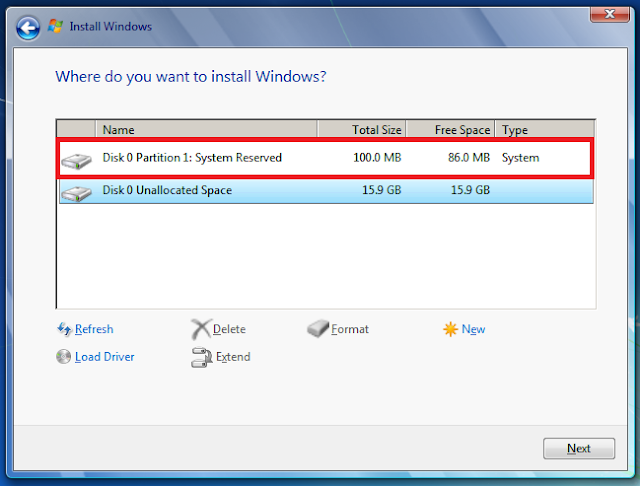Choose the Extend option

pos(233,357)
